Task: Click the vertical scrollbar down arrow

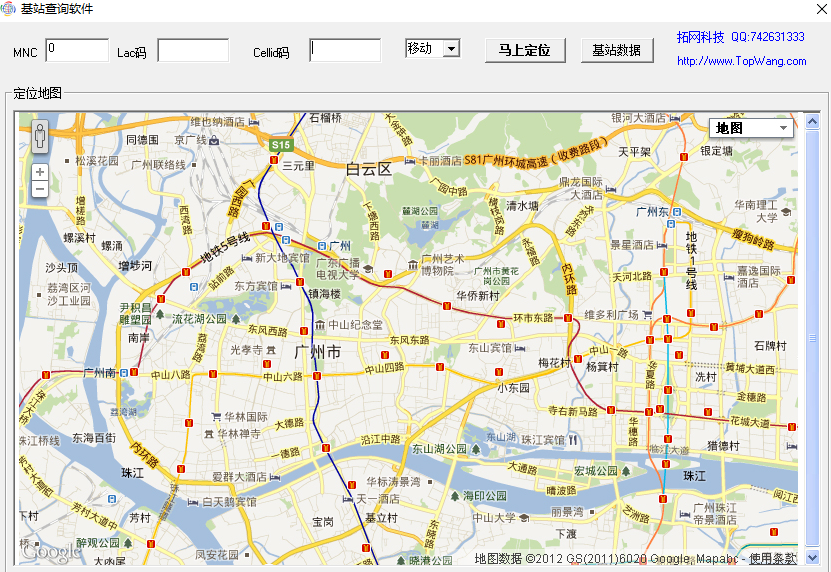Action: (812, 557)
